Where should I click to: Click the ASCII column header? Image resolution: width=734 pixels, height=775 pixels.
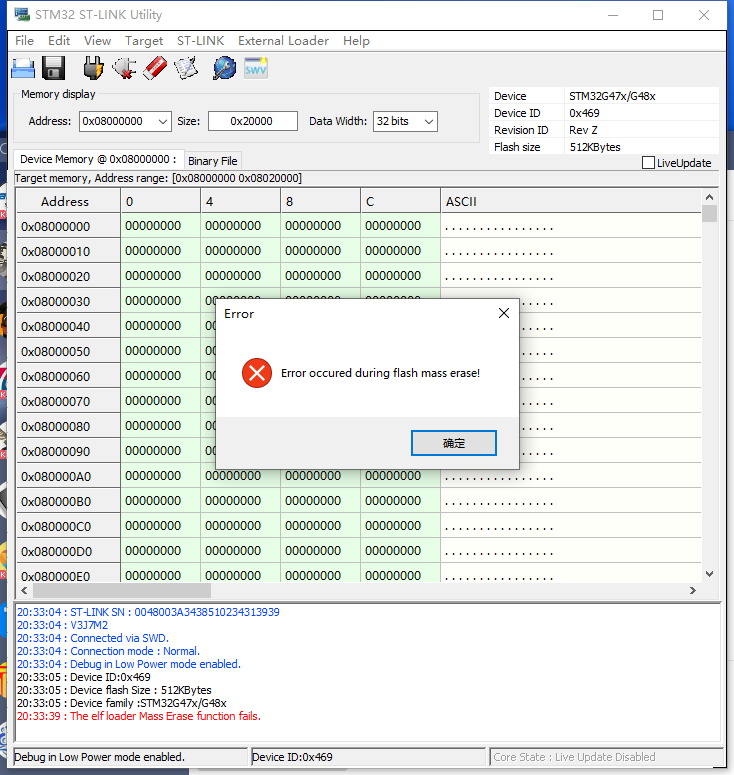[571, 202]
